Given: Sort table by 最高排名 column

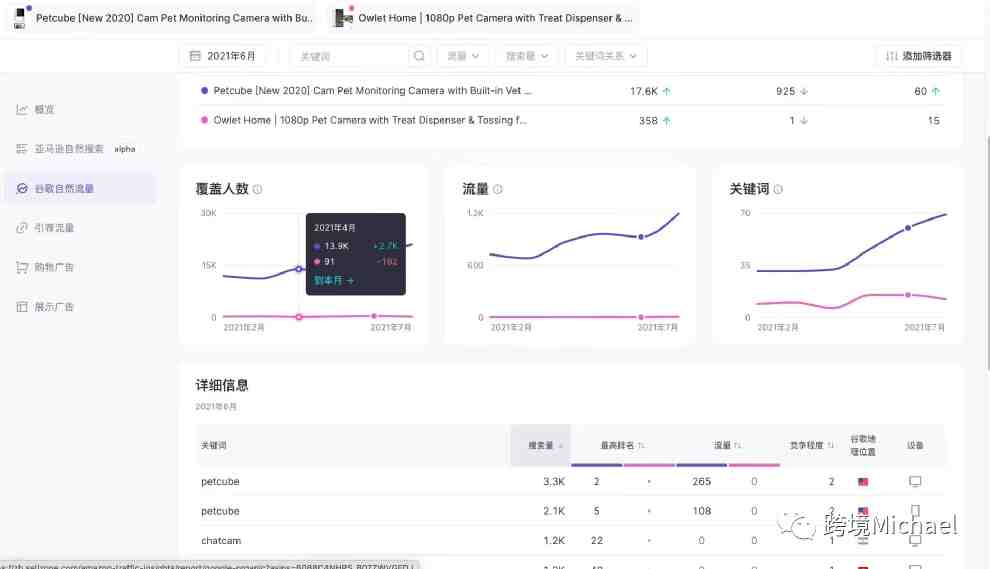Looking at the screenshot, I should point(622,445).
